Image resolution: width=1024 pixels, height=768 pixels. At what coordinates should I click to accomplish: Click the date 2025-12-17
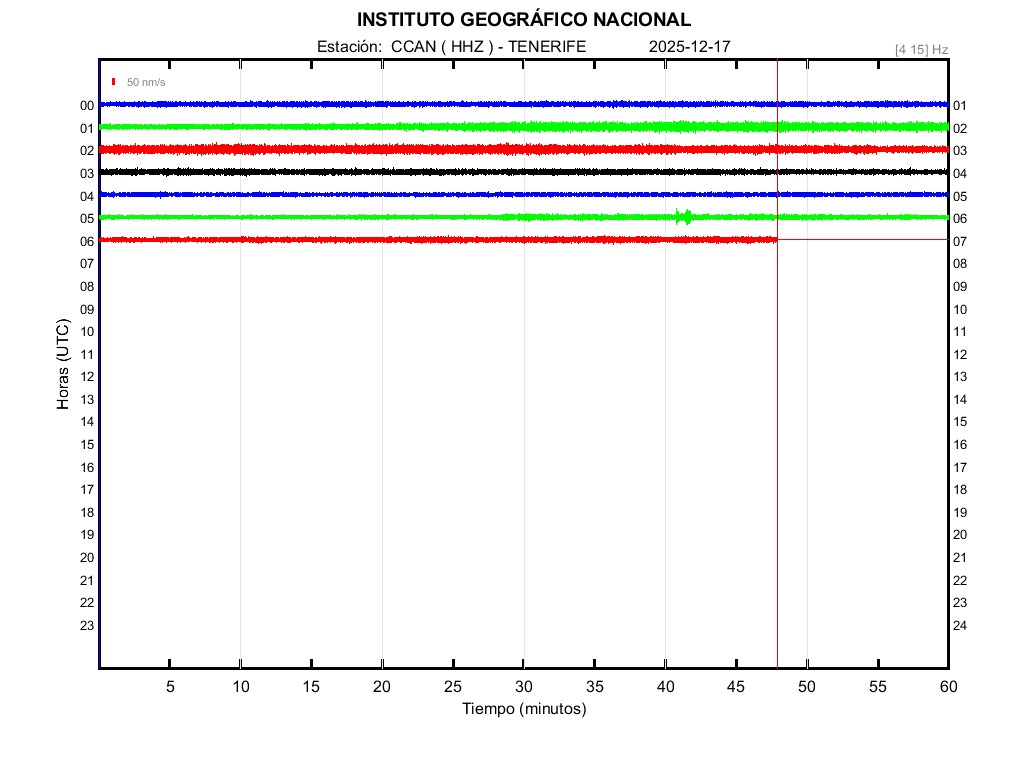[x=689, y=47]
